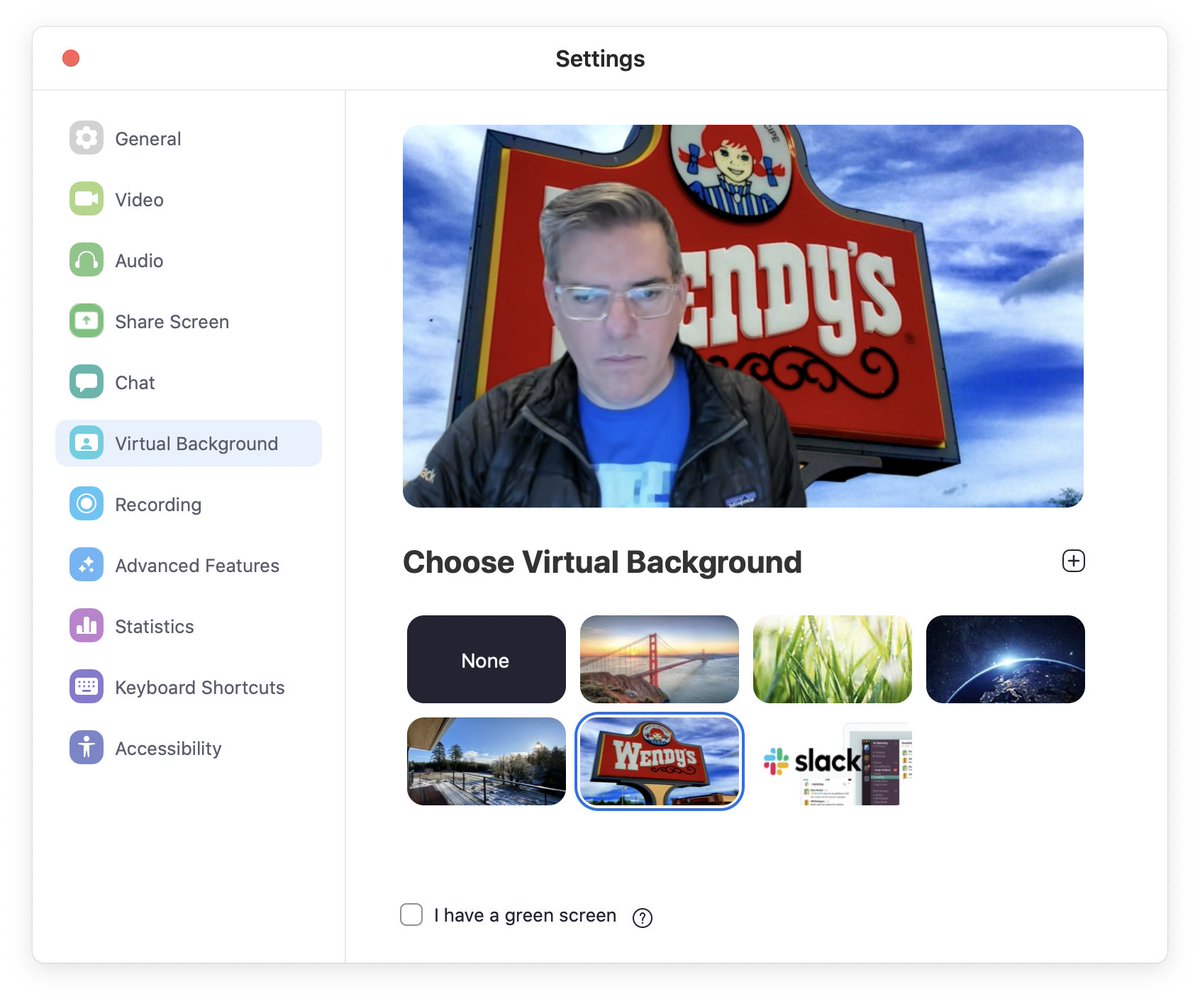Close the Settings window
Screen dimensions: 1200x1001
[71, 58]
